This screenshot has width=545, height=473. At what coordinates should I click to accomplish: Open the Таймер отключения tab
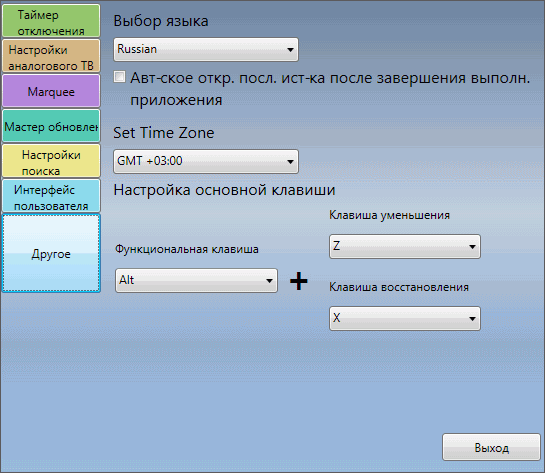click(51, 21)
